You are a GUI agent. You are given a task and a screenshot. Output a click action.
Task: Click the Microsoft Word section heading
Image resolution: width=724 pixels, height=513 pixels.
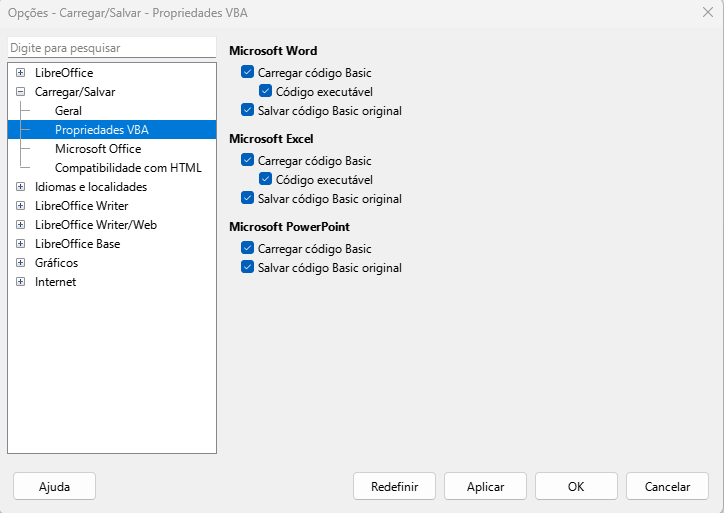pos(273,51)
